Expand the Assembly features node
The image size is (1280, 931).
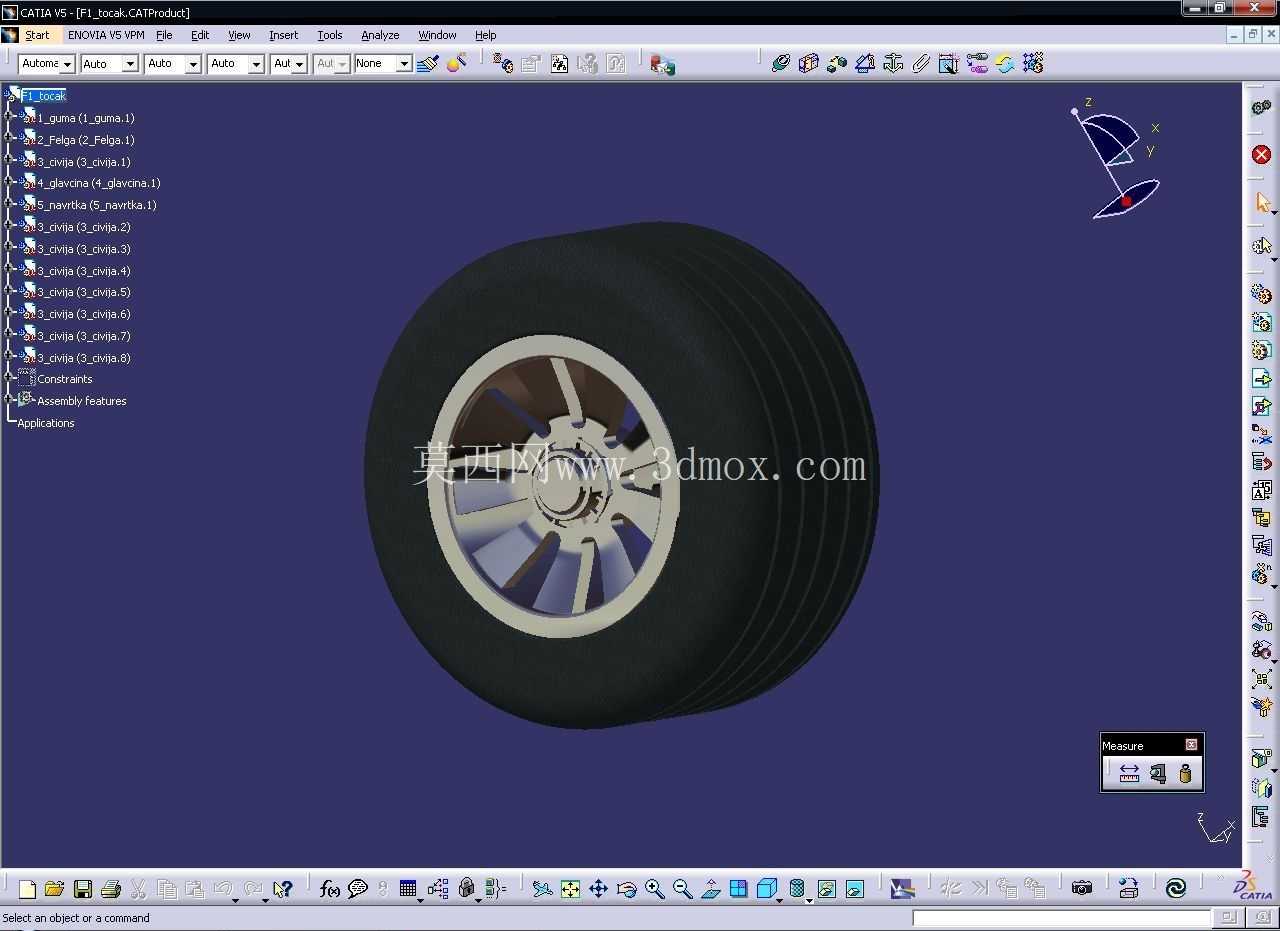(x=9, y=400)
